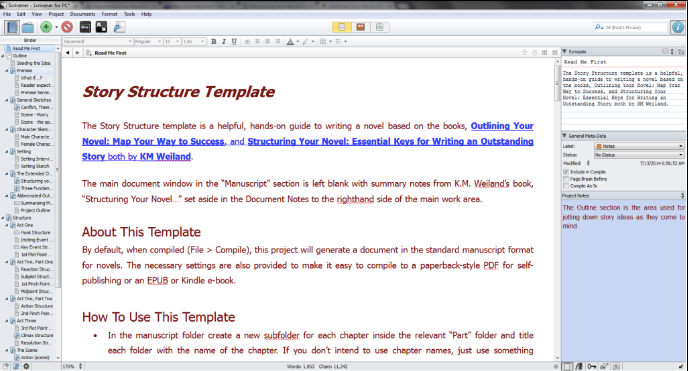Select Seeding the Idea binder item
Screen dimensions: 688x371
pyautogui.click(x=32, y=63)
